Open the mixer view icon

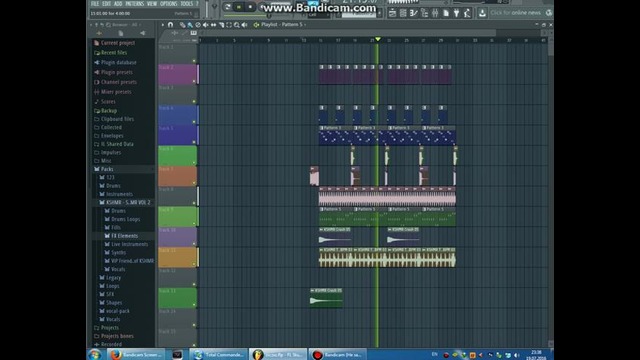point(435,13)
